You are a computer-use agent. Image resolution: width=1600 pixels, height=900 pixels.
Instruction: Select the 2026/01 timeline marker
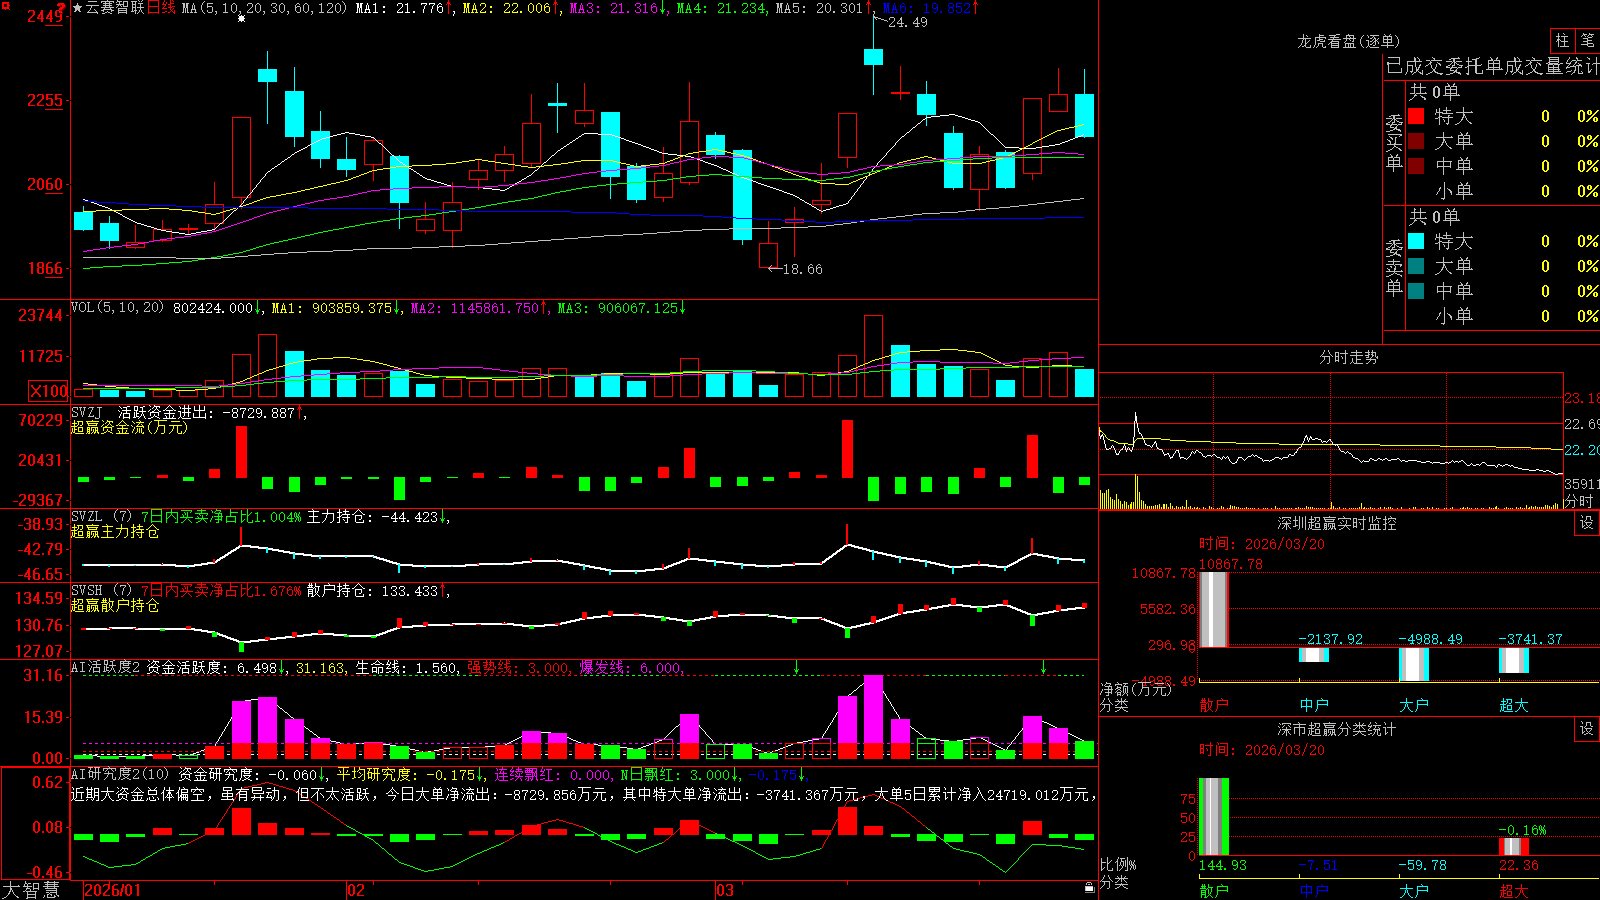click(x=113, y=890)
